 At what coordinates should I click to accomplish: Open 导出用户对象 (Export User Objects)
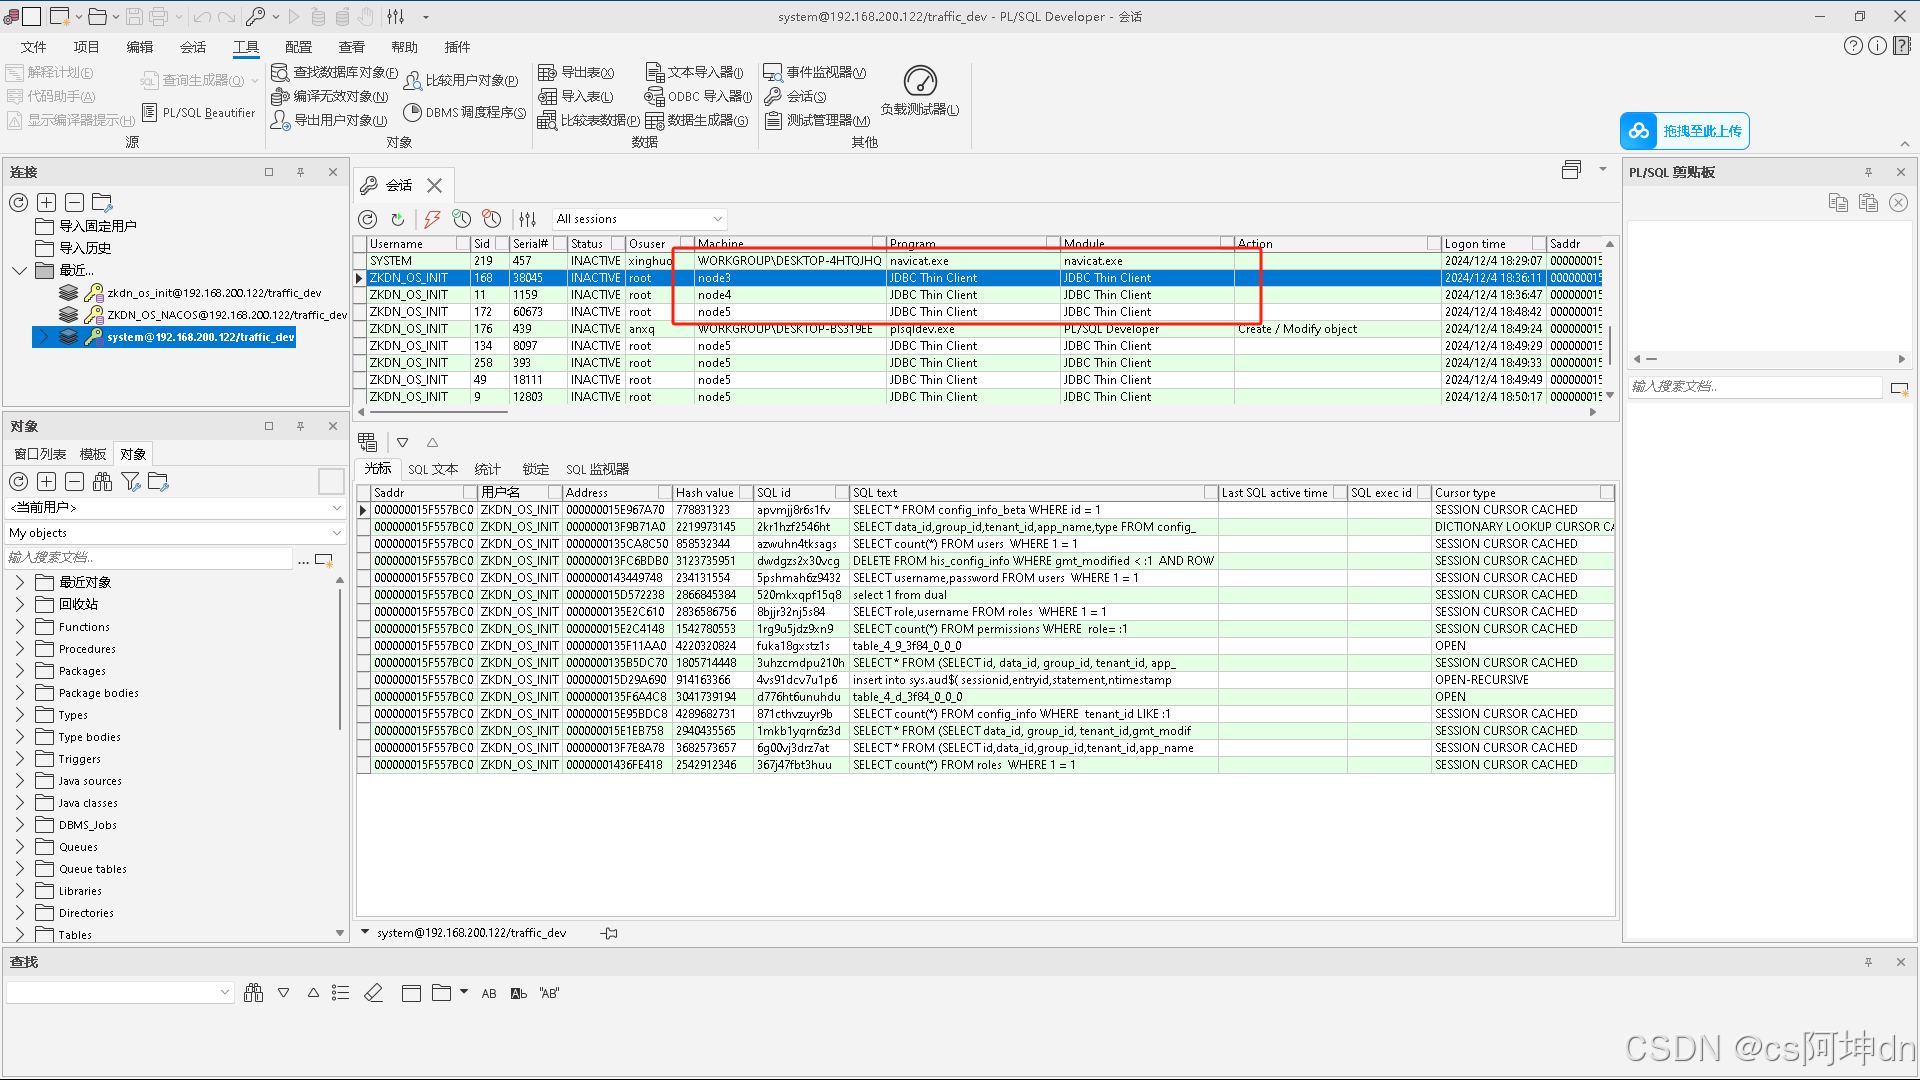(329, 120)
